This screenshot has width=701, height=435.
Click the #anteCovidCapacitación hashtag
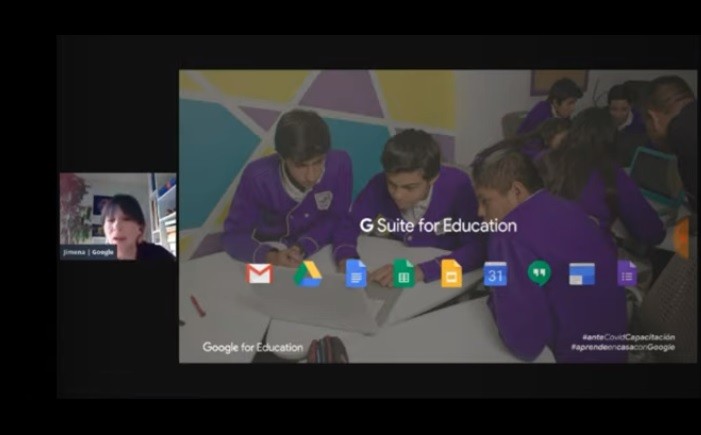628,337
